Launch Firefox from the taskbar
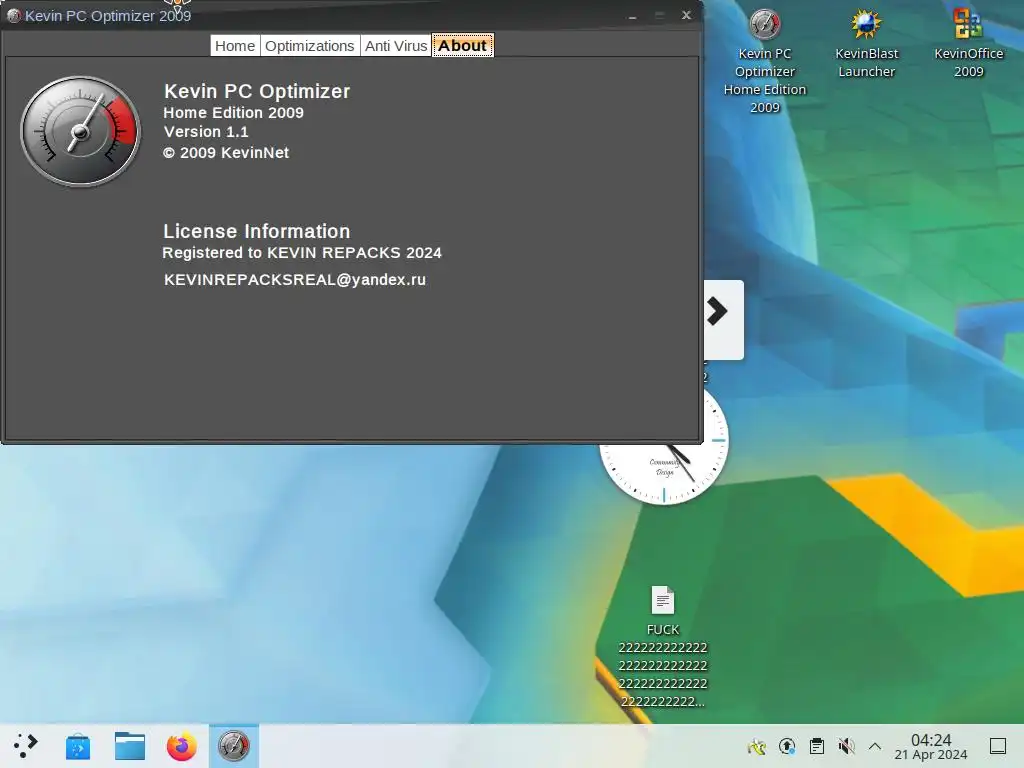The image size is (1024, 768). [x=182, y=746]
